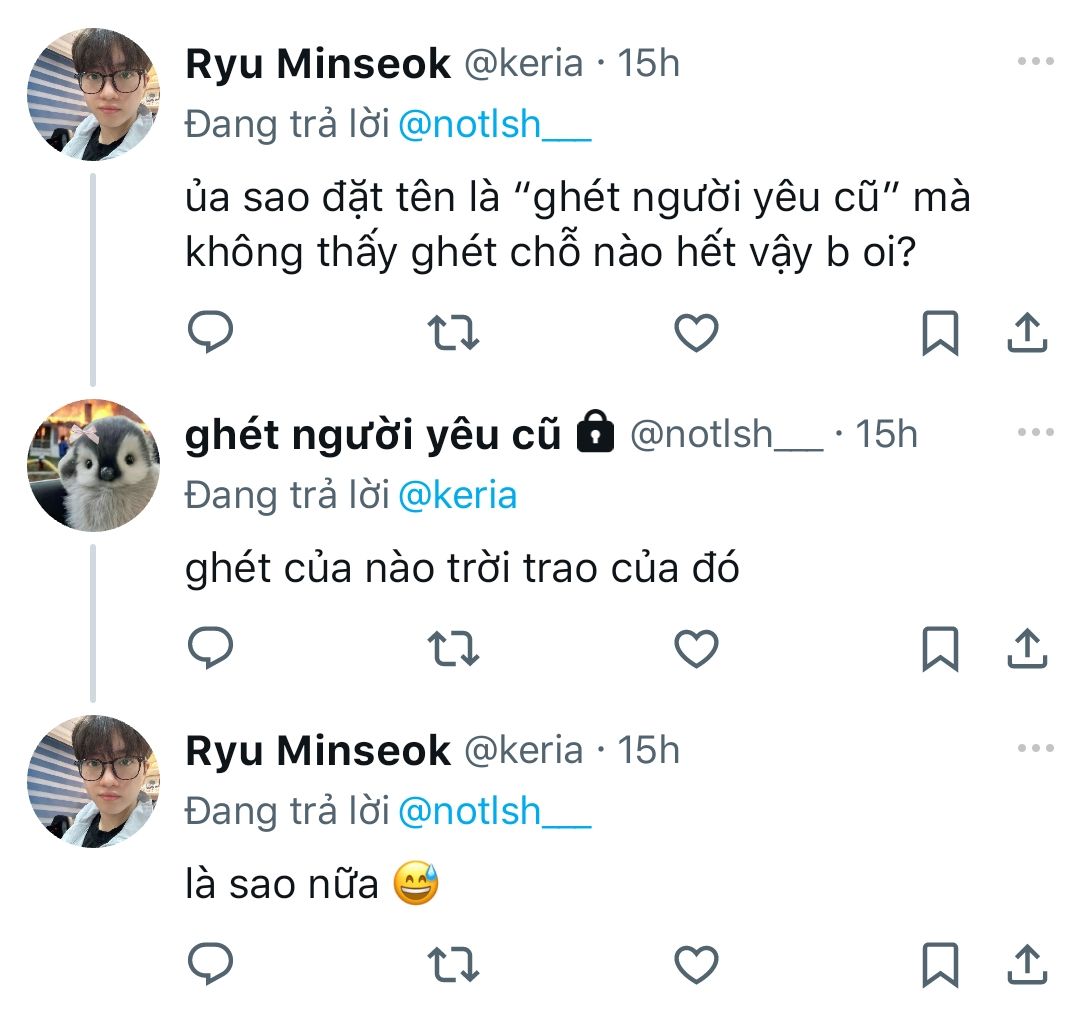1080x1015 pixels.
Task: Retweet the "là sao nữa" tweet
Action: [x=454, y=965]
